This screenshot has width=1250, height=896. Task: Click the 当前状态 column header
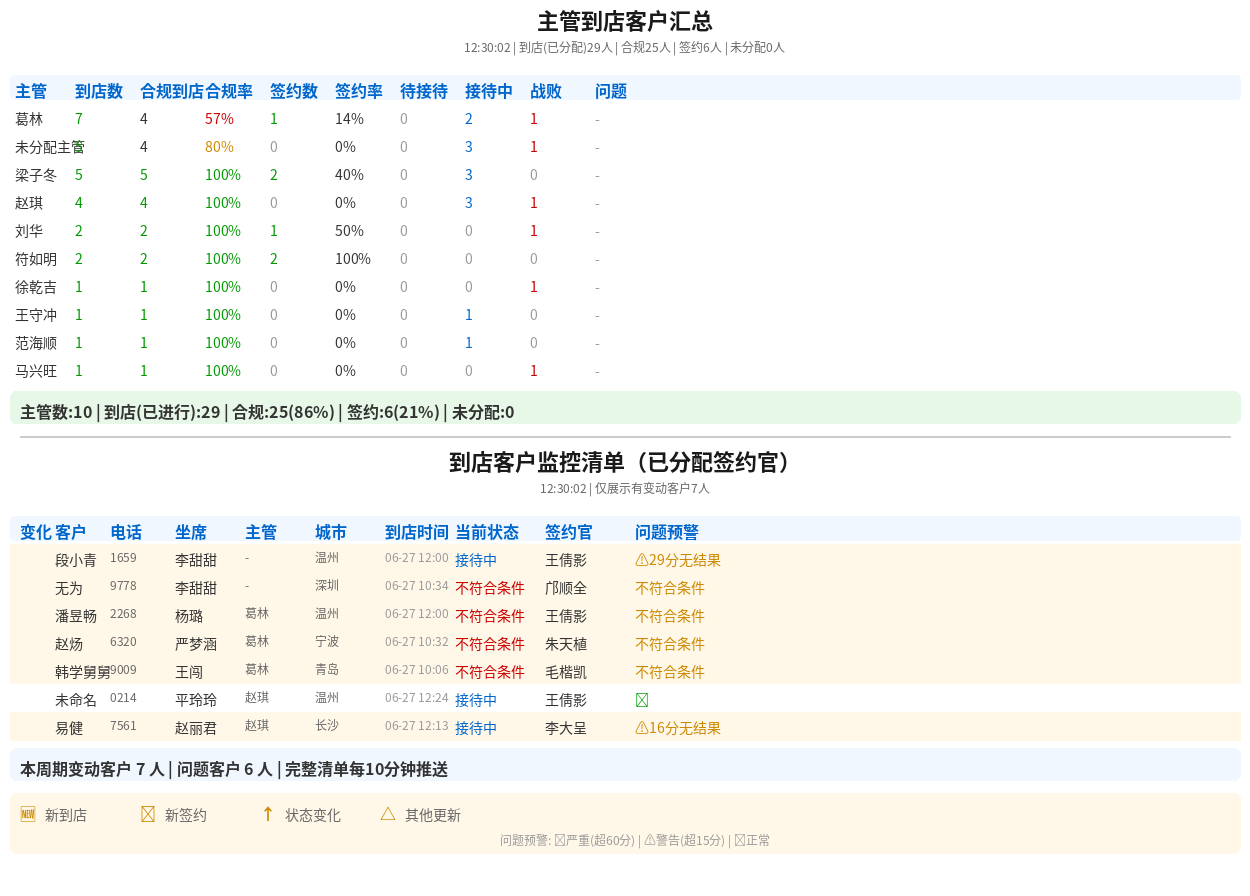(487, 532)
